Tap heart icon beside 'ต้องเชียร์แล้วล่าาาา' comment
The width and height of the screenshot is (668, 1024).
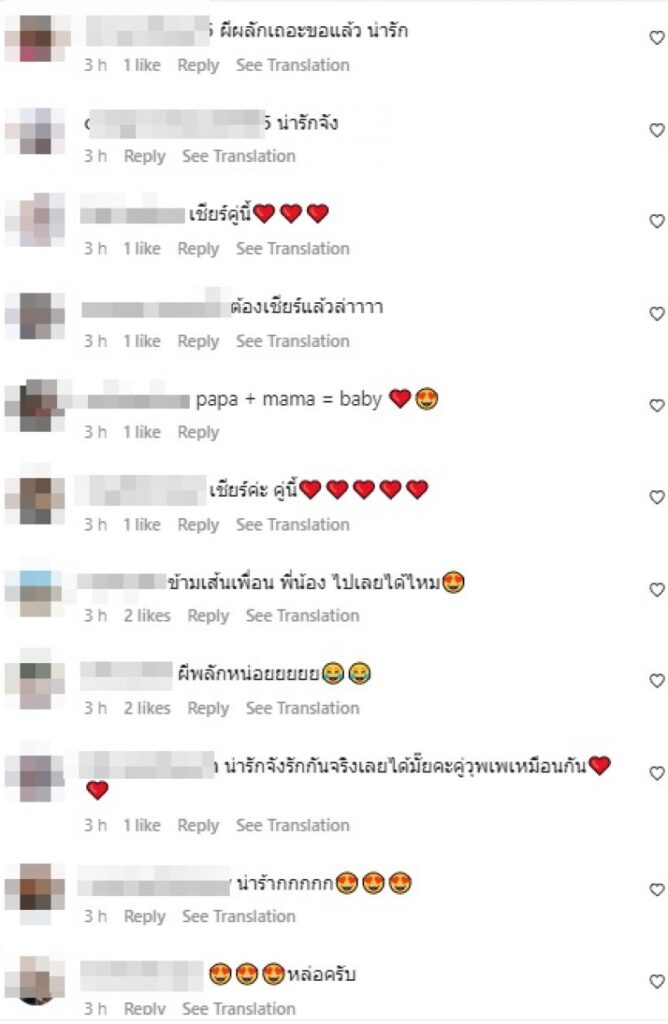tap(656, 313)
